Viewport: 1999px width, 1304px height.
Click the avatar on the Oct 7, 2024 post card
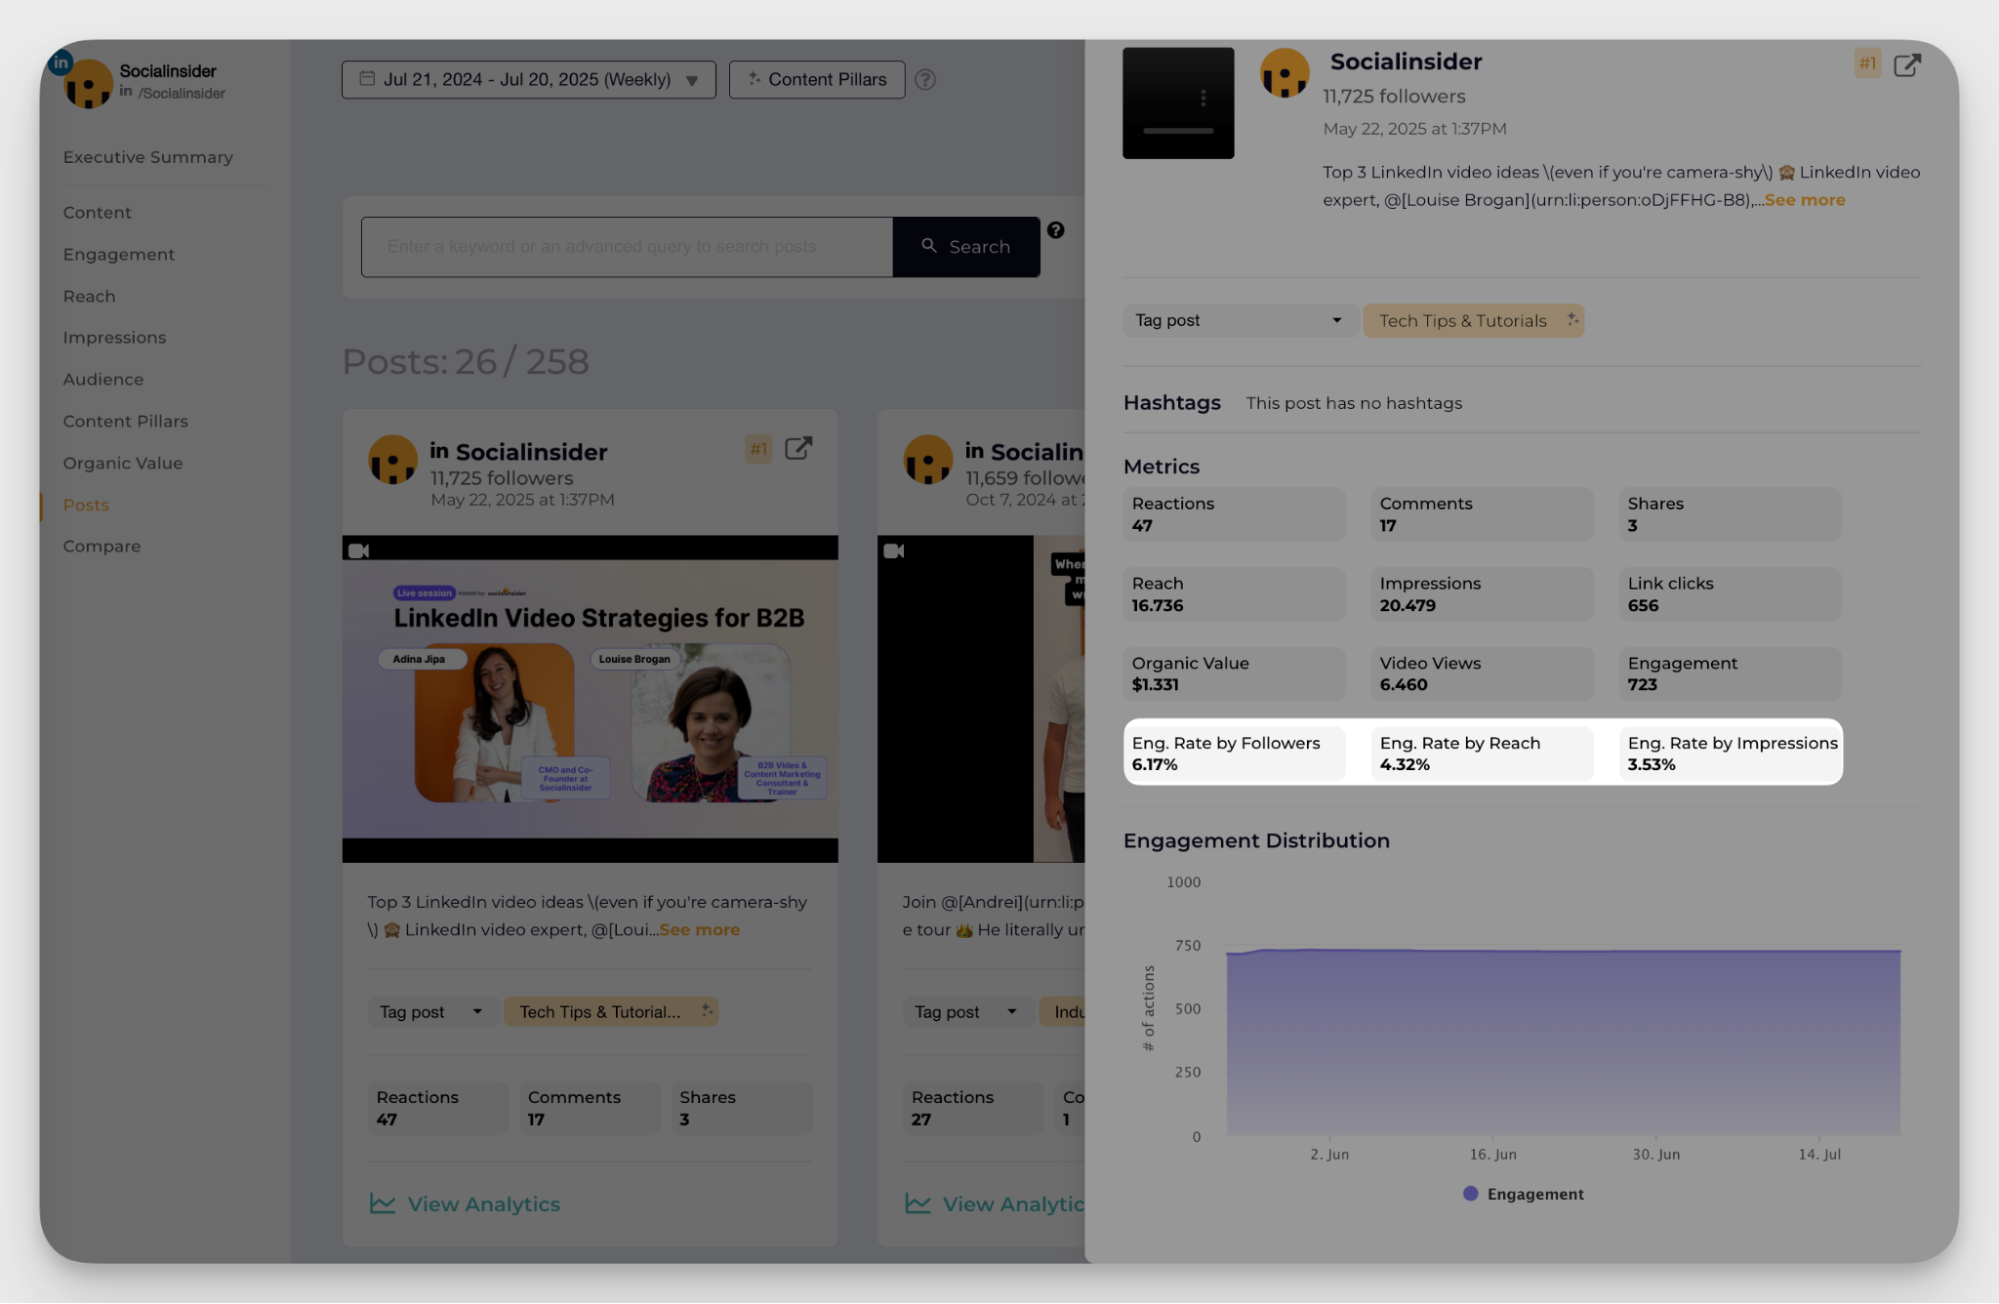pyautogui.click(x=927, y=460)
